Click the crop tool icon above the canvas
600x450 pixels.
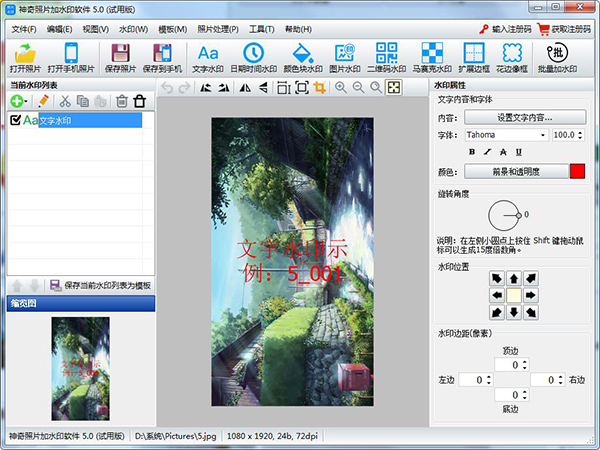point(320,88)
